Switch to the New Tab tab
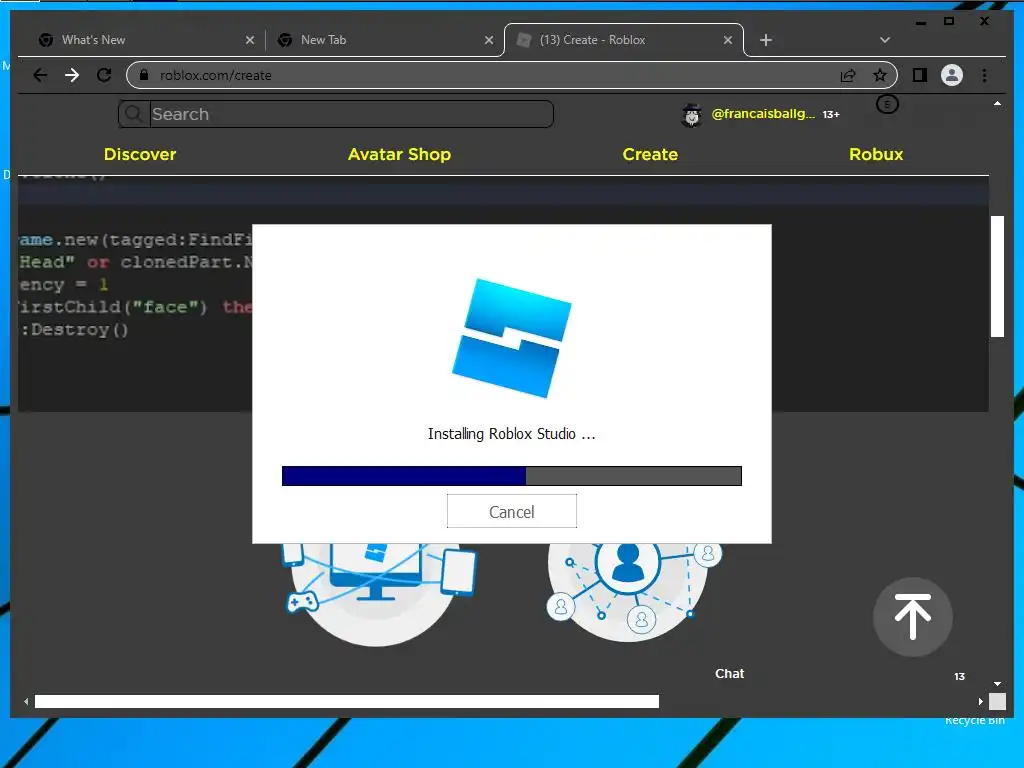Viewport: 1024px width, 768px height. pos(385,40)
